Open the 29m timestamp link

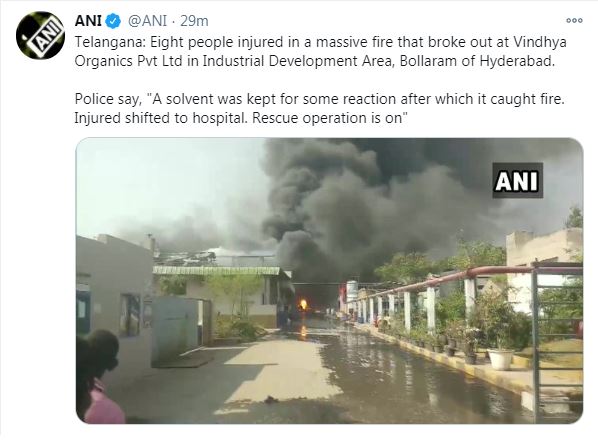click(194, 21)
